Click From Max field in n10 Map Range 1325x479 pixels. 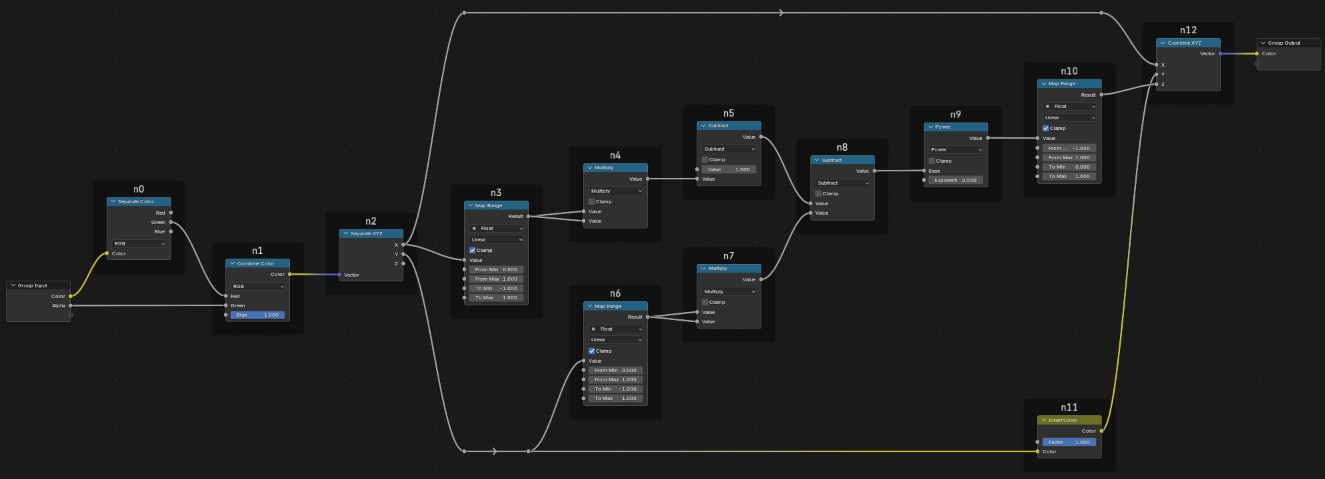pyautogui.click(x=1069, y=157)
